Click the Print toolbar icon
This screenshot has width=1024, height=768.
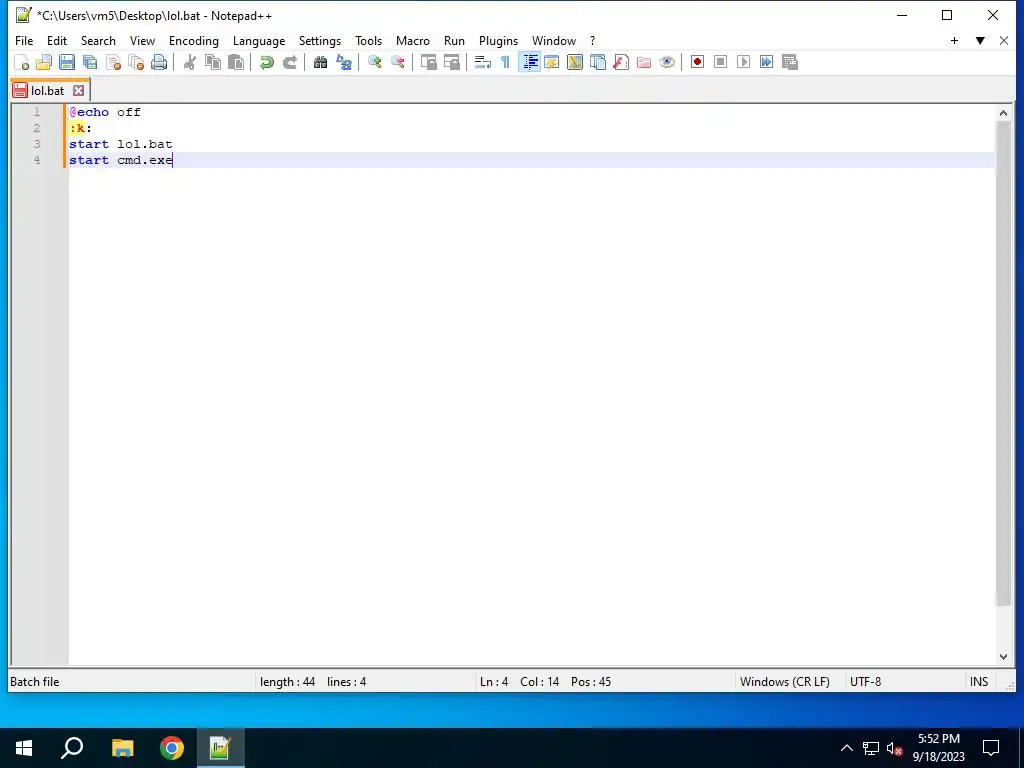(159, 62)
